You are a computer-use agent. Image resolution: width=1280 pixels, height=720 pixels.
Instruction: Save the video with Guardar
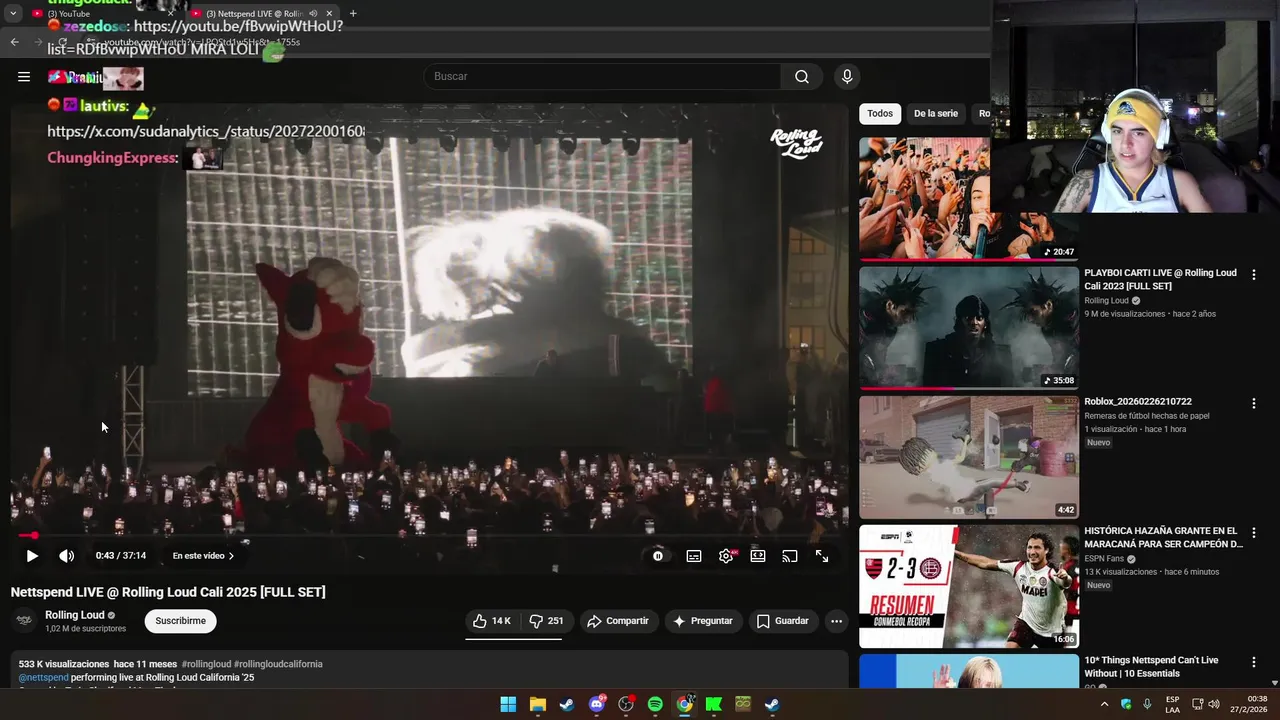(783, 621)
